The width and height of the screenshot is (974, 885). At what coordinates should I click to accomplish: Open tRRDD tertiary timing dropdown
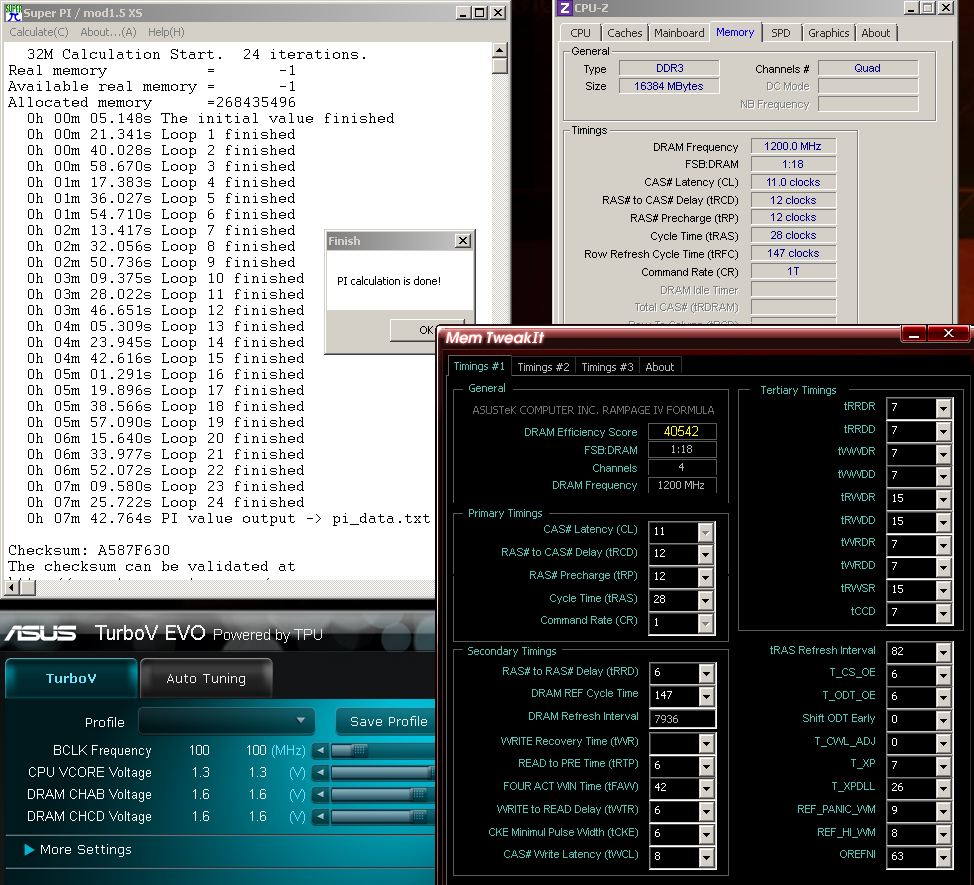(x=943, y=430)
